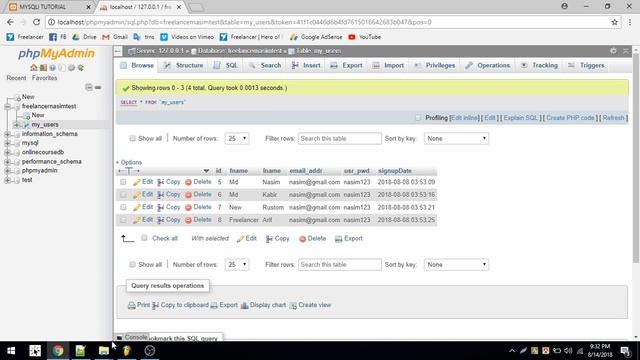Click the collapse all tree icon

coord(89,87)
